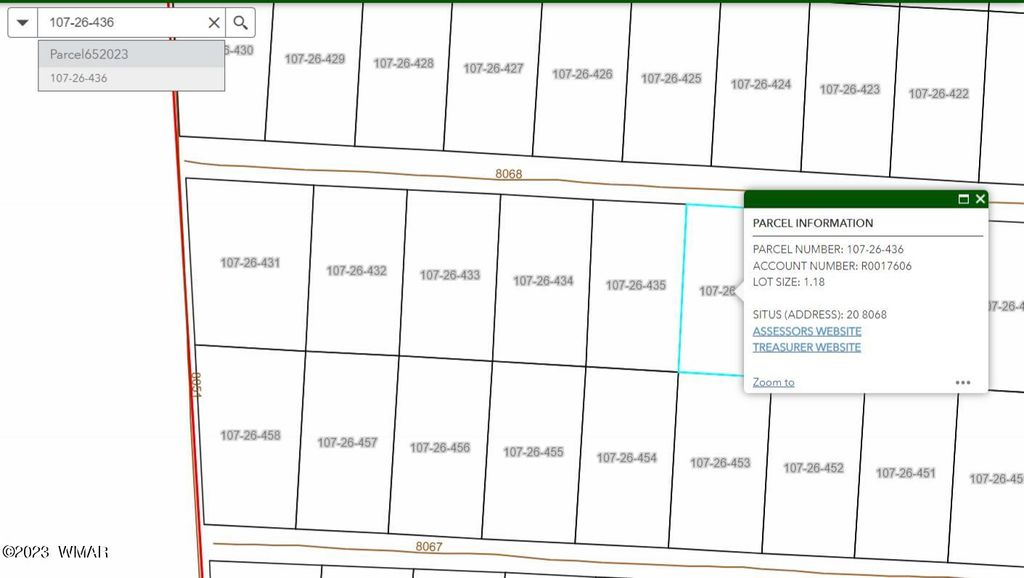Maximize the parcel information popup

pyautogui.click(x=963, y=199)
